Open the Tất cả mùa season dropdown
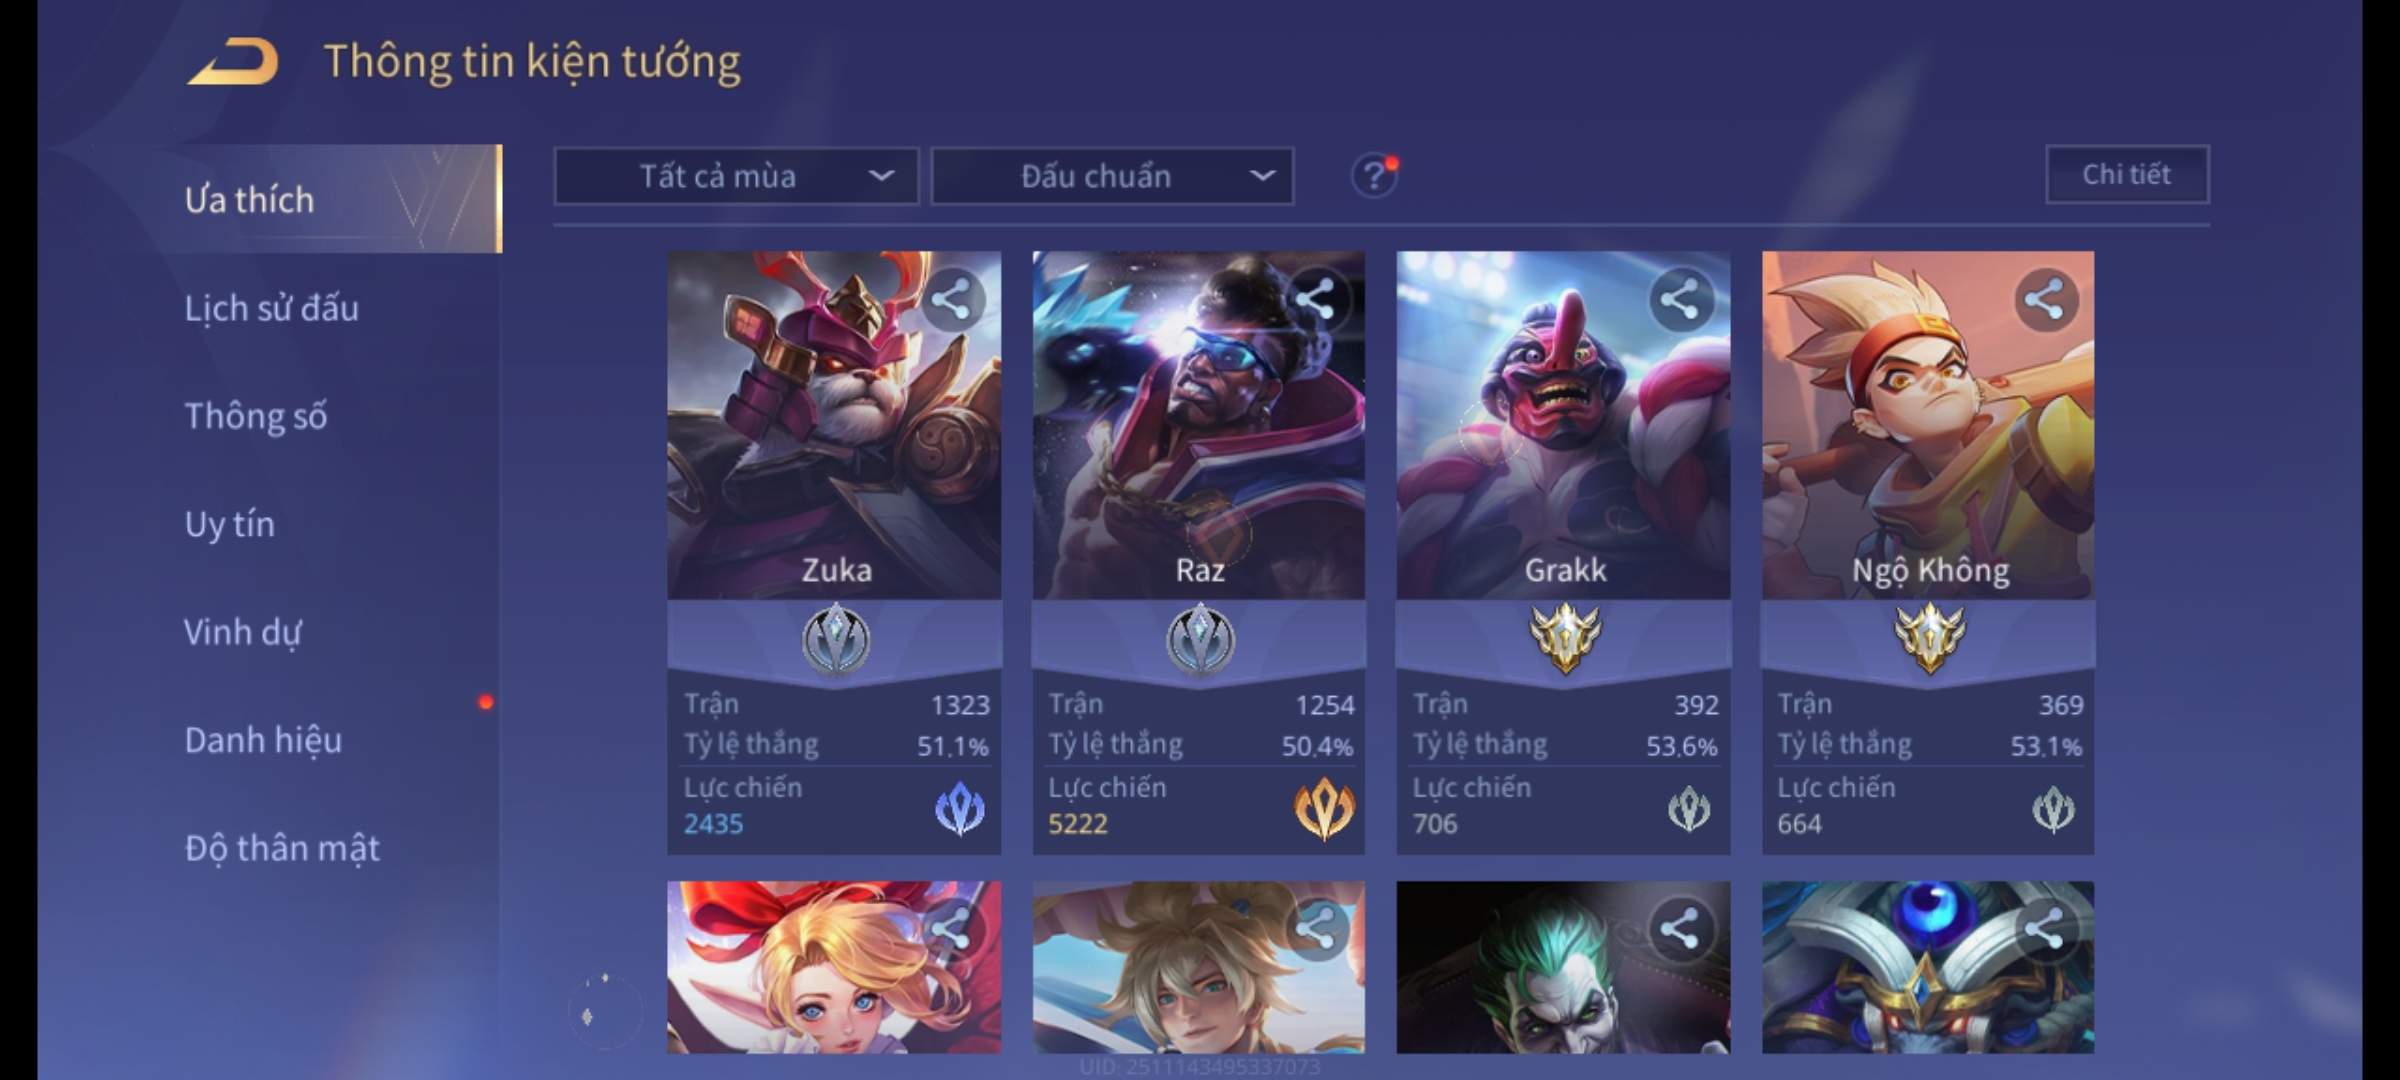 click(x=736, y=177)
